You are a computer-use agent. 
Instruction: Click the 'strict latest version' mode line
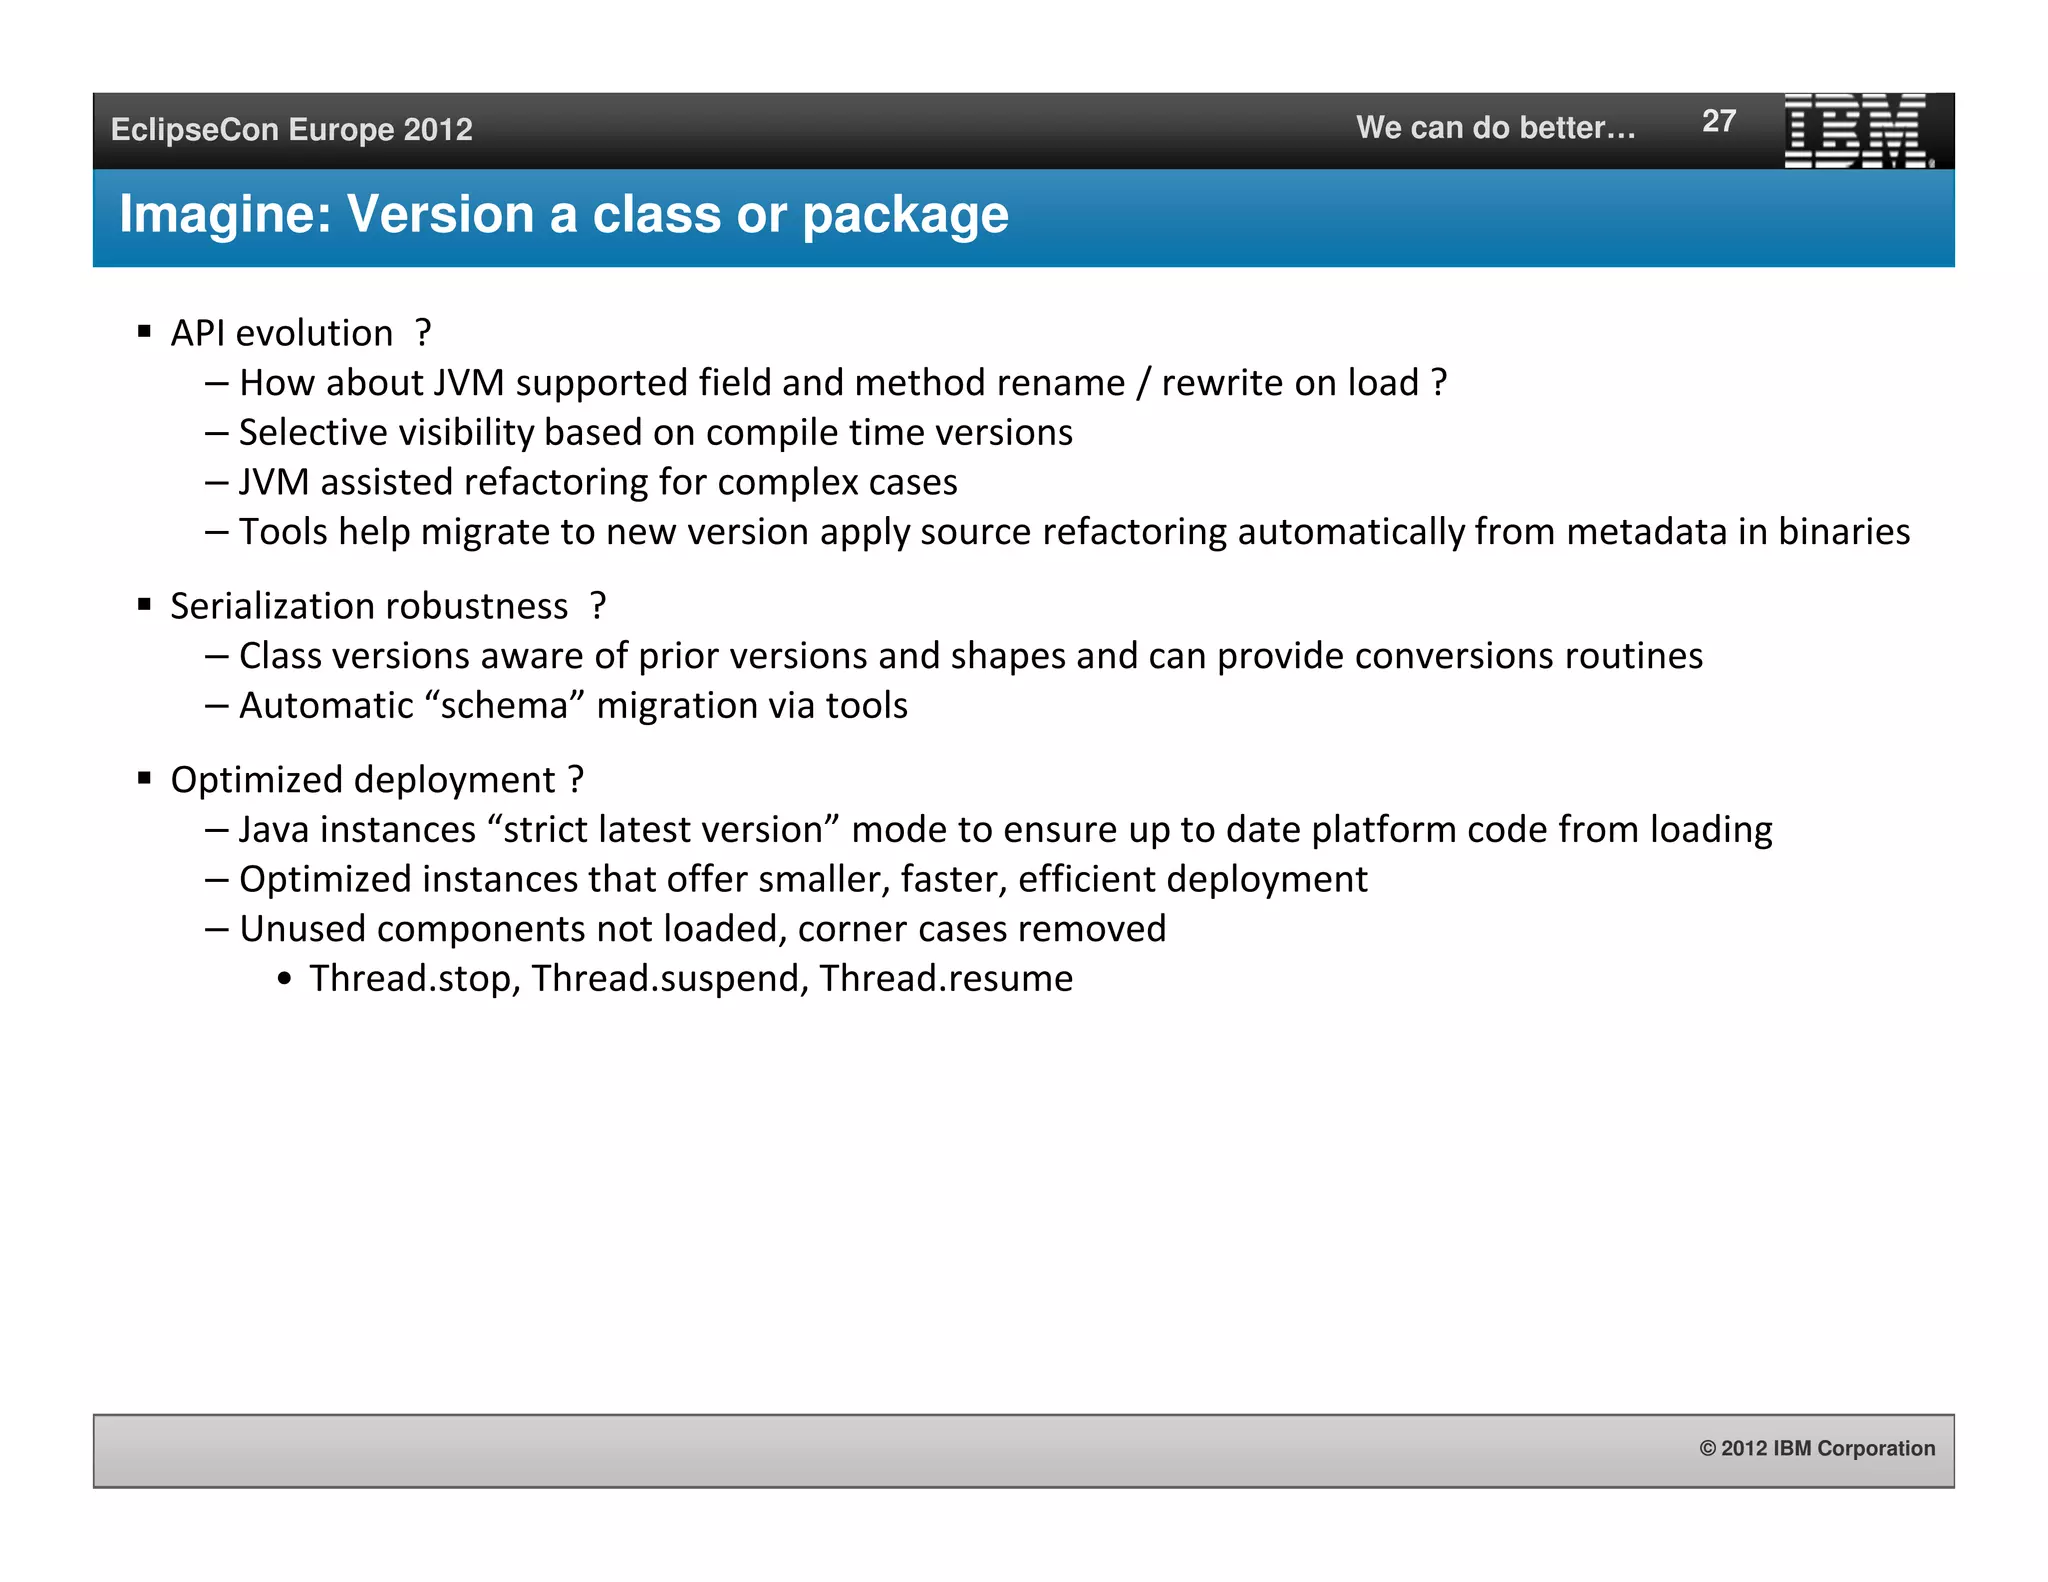tap(1005, 830)
